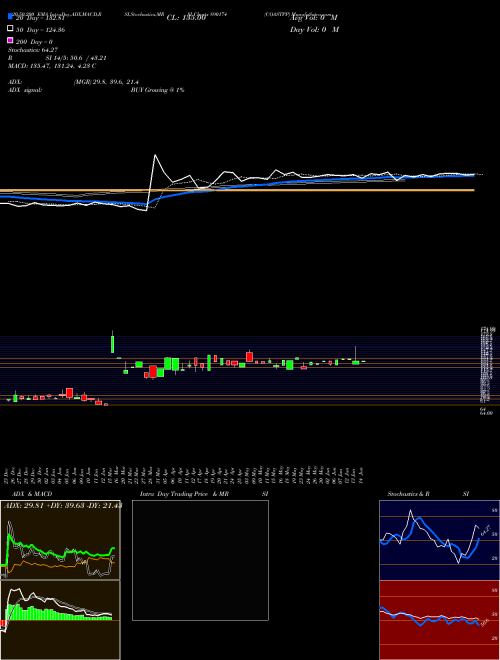
Task: Click the magenta 200 Day legend swatch
Action: pyautogui.click(x=10, y=41)
